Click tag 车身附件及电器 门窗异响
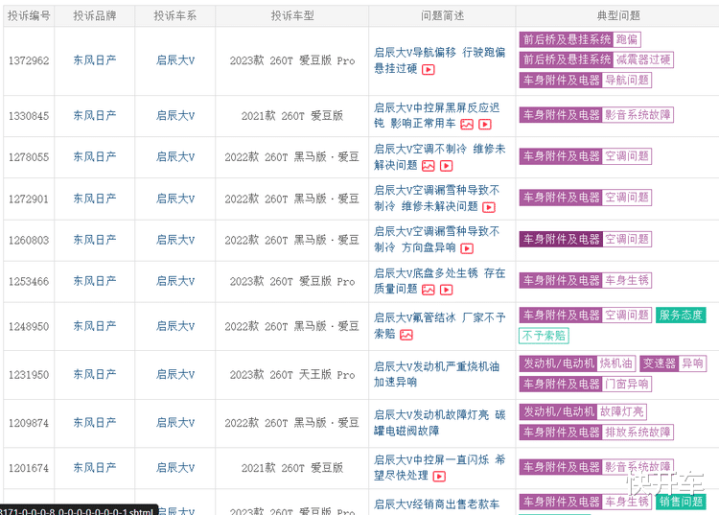719x515 pixels. (x=585, y=384)
